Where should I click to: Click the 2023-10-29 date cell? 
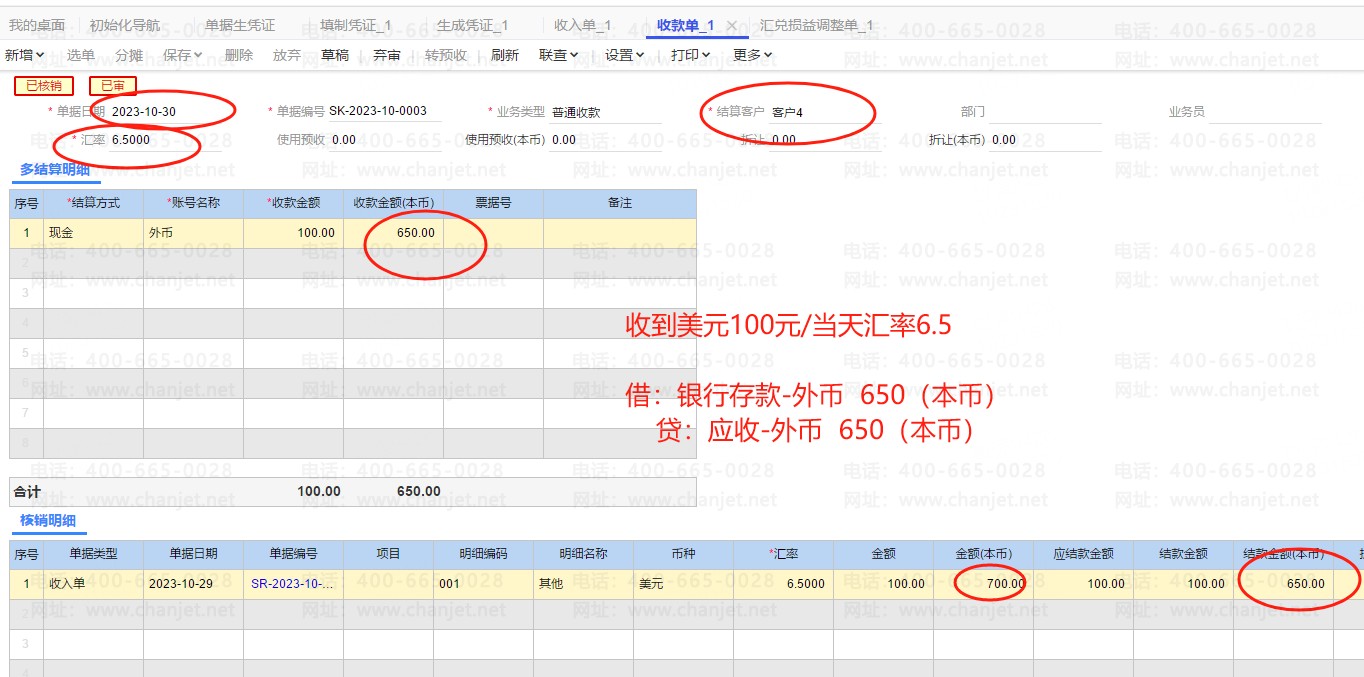193,584
